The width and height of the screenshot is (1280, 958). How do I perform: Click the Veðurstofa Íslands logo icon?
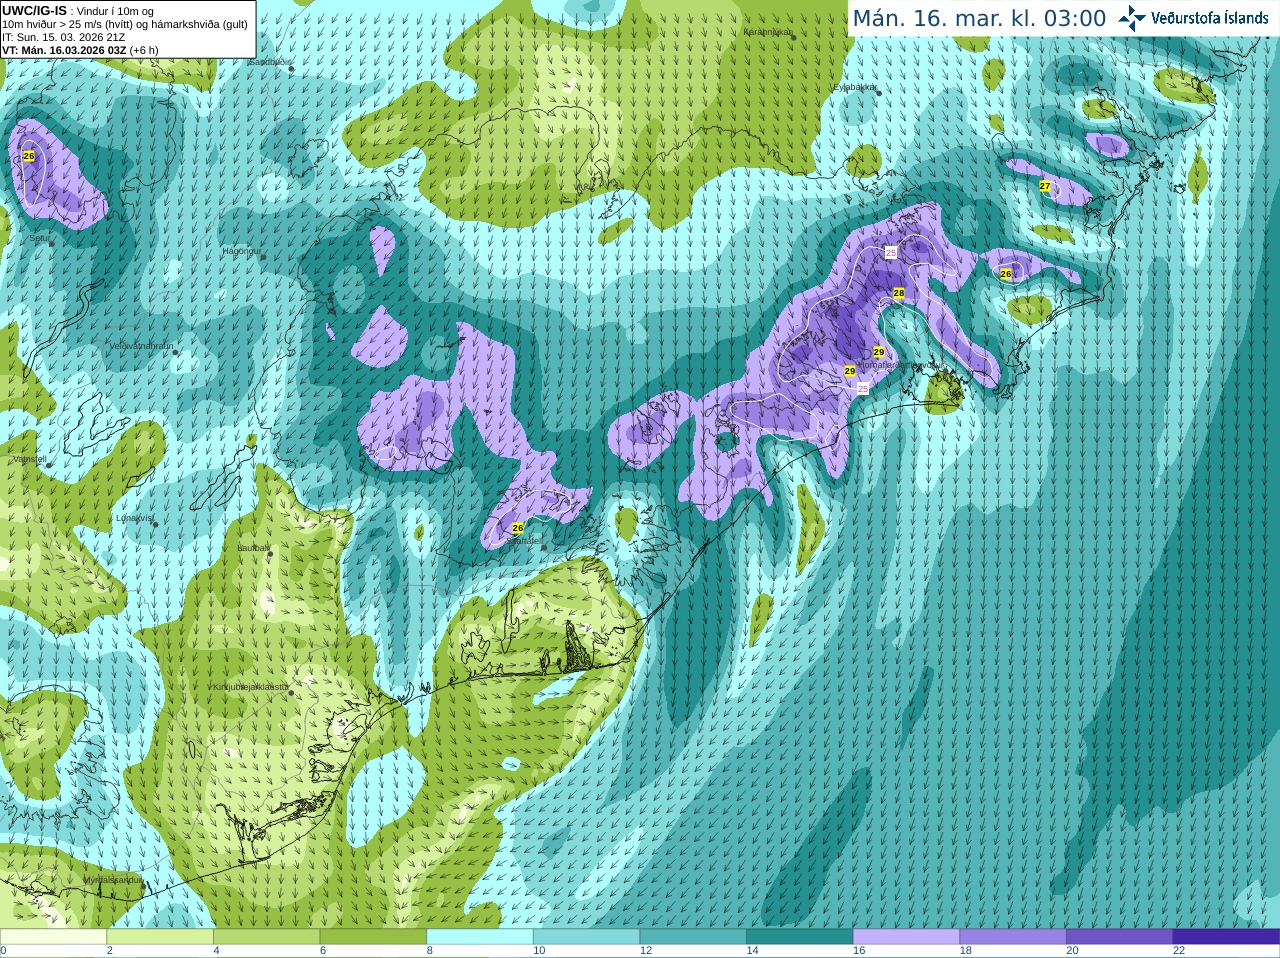point(1131,18)
